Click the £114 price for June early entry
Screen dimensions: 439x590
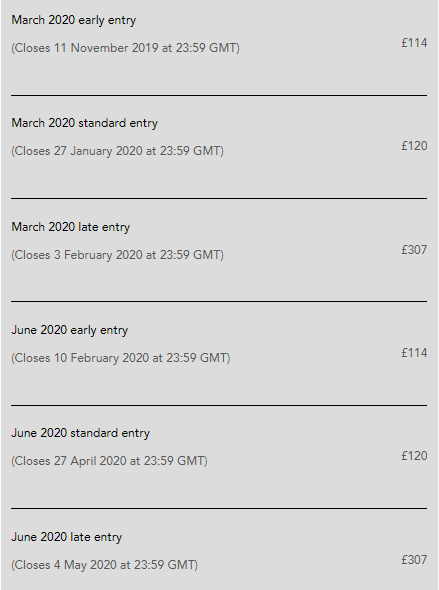click(x=414, y=353)
